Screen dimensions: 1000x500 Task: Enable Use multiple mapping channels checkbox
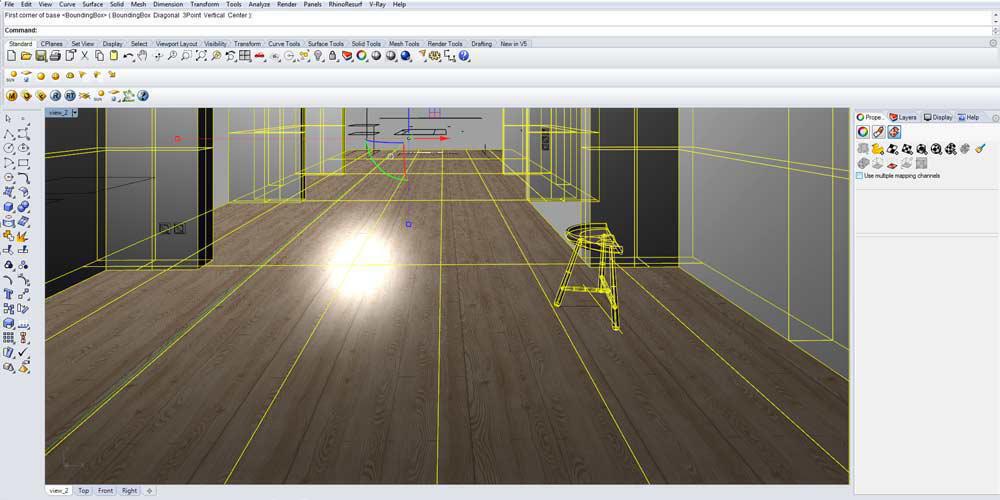pos(860,175)
